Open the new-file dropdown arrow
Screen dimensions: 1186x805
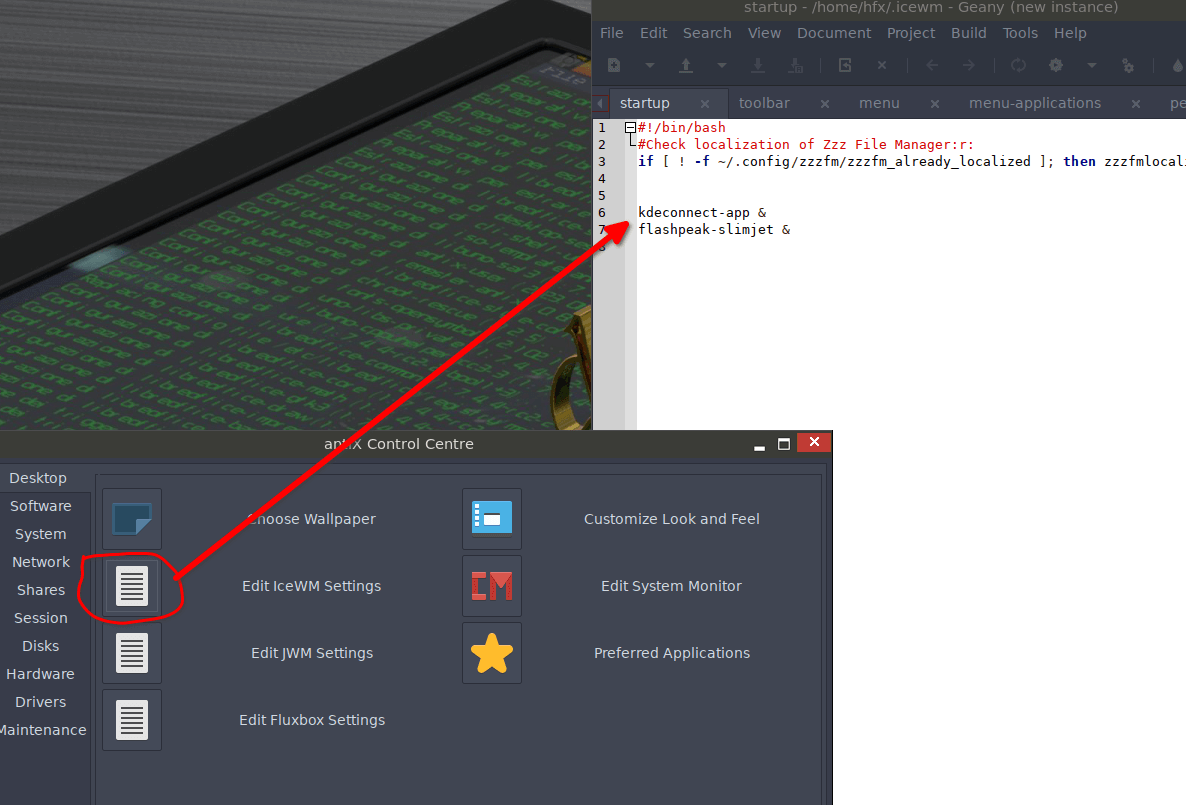coord(650,65)
